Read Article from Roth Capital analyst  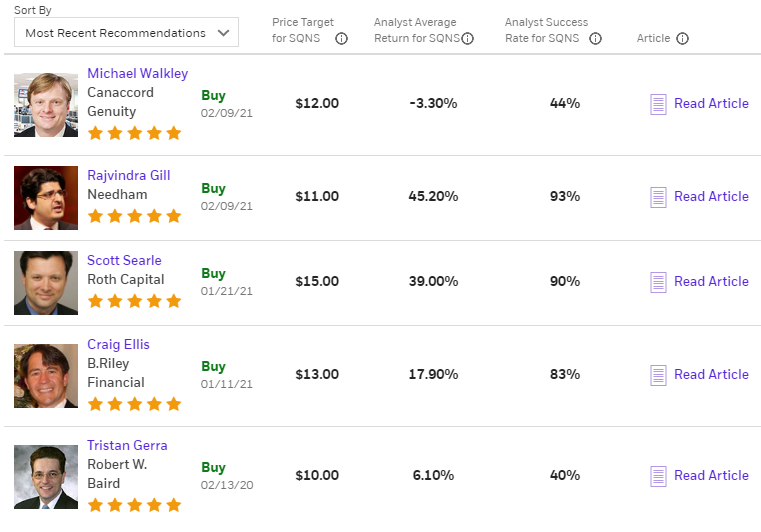click(x=711, y=282)
